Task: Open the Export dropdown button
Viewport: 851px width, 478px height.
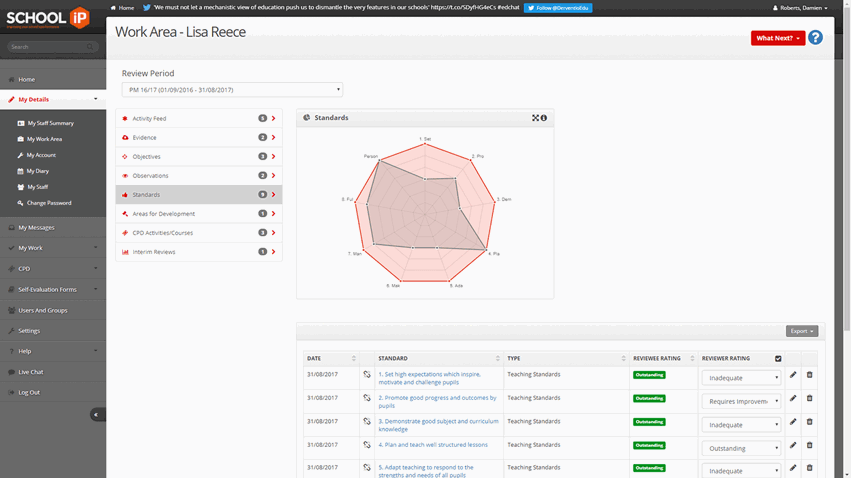Action: click(x=802, y=331)
